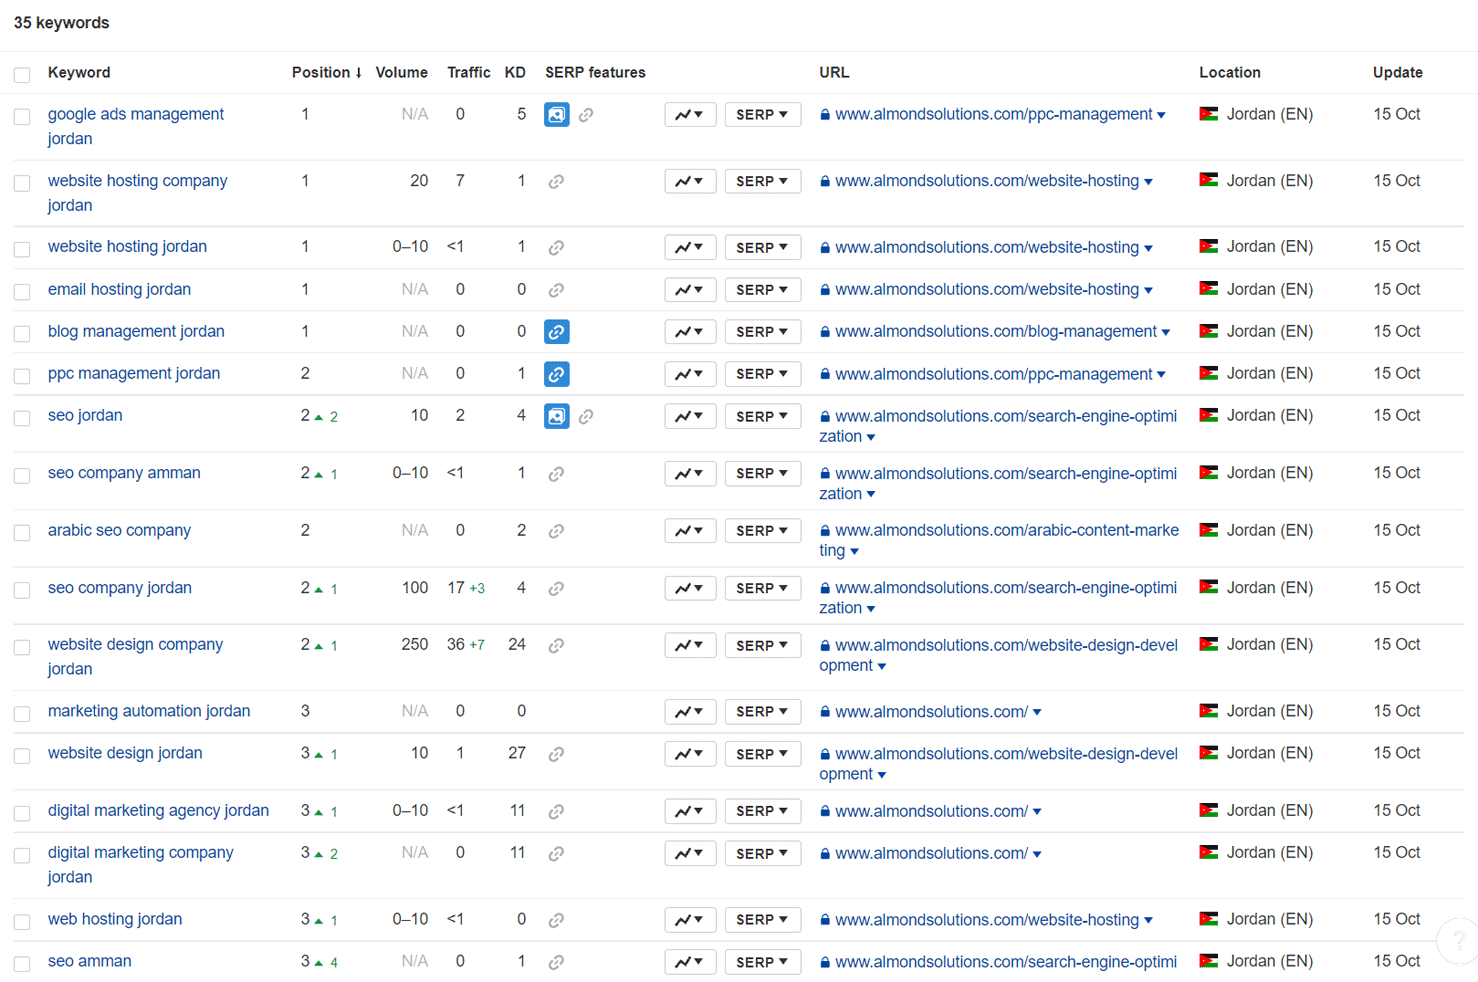Click the Location column header
This screenshot has height=982, width=1478.
(x=1230, y=73)
